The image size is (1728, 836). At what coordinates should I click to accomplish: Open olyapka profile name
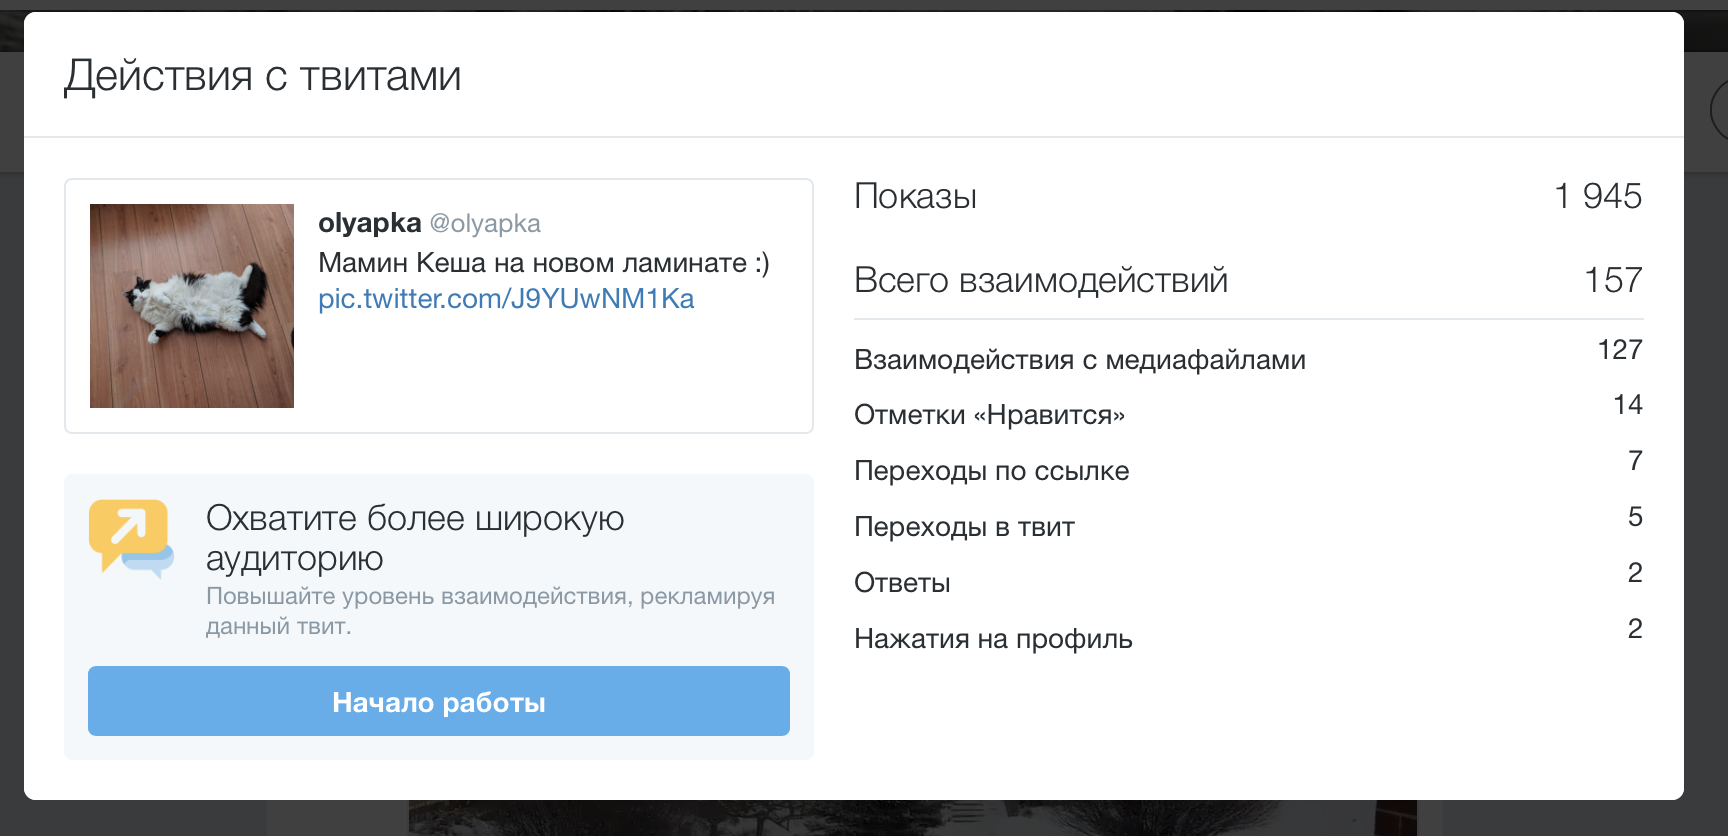tap(370, 223)
